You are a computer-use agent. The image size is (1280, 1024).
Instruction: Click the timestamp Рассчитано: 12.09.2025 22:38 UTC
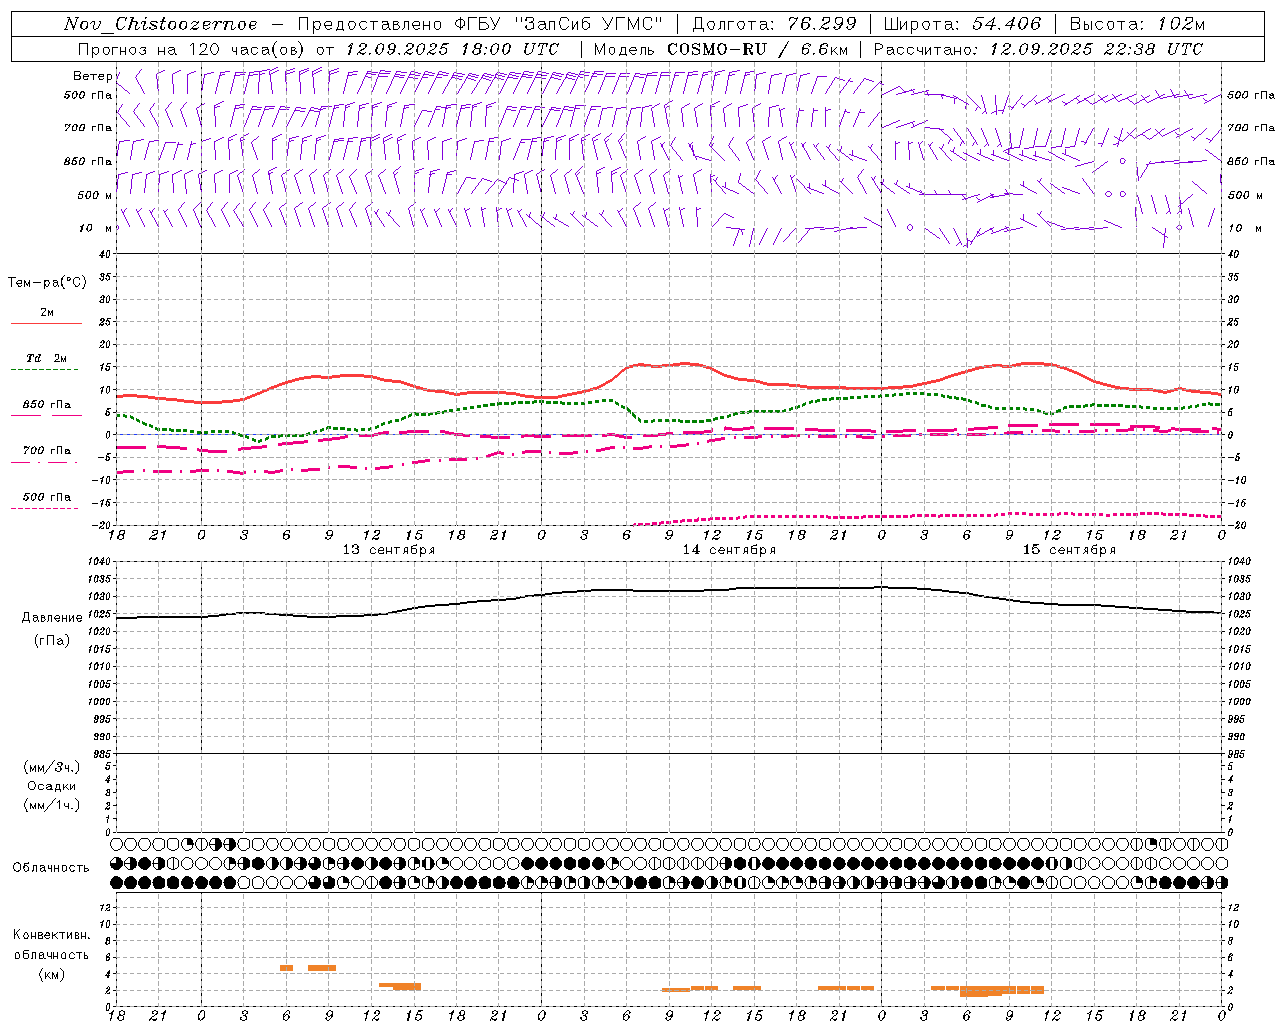[1038, 49]
